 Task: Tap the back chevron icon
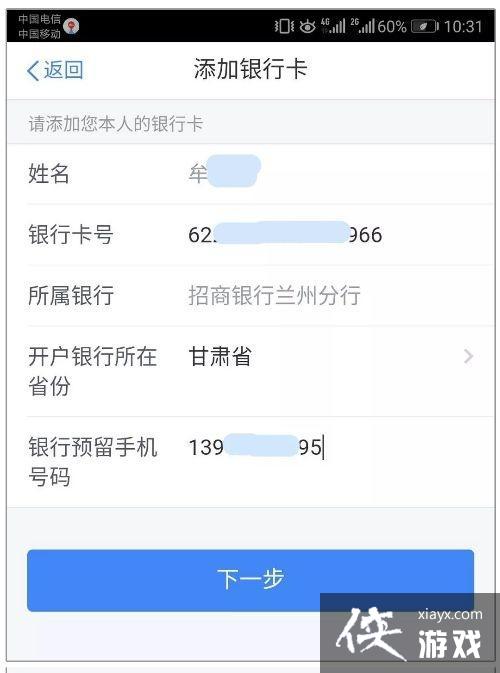tap(33, 70)
